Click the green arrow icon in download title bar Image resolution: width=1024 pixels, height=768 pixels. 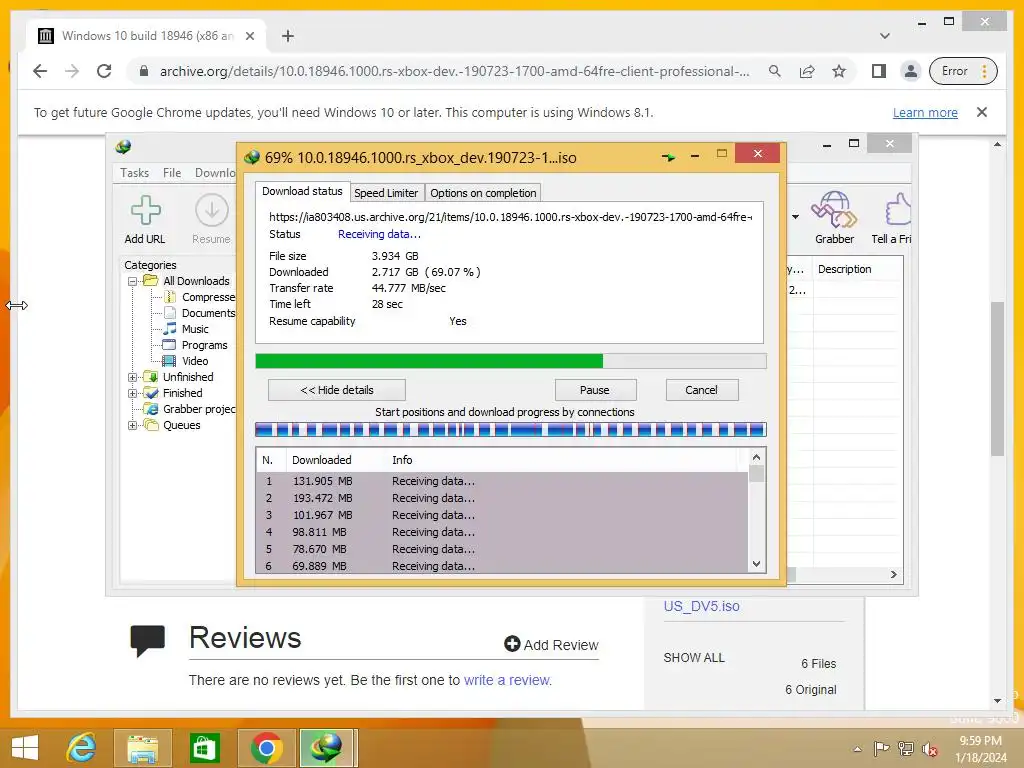tap(668, 157)
